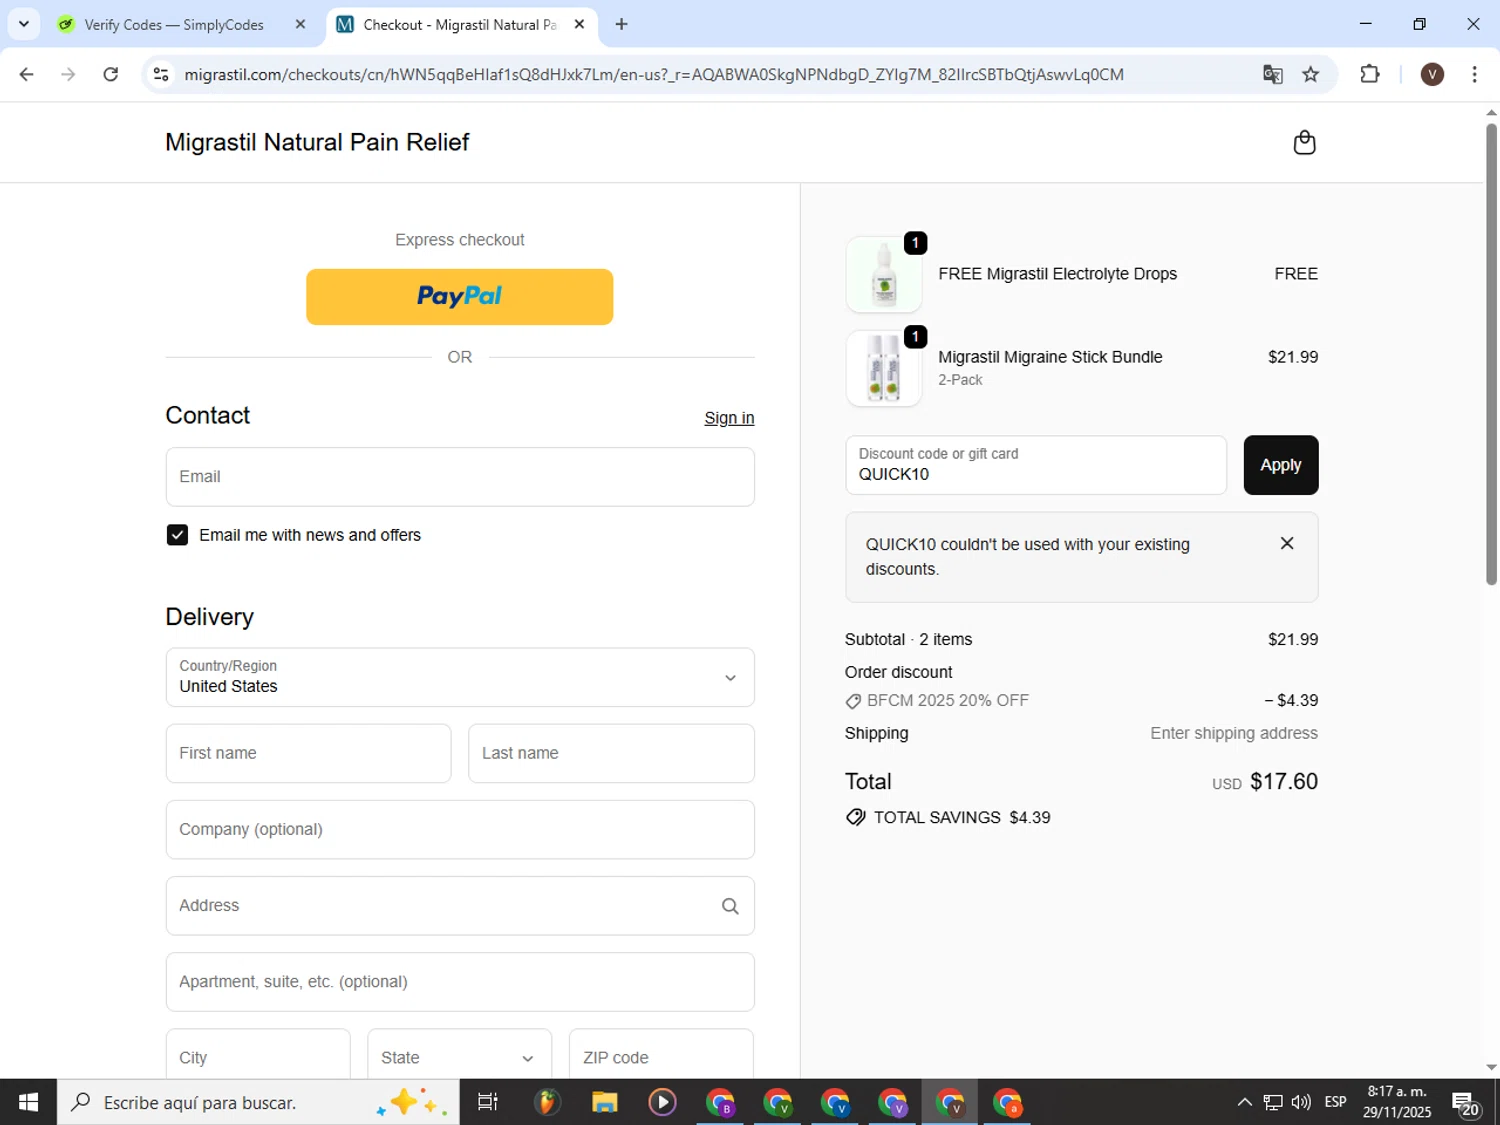1500x1125 pixels.
Task: Click the Windows taskbar search box
Action: [x=258, y=1102]
